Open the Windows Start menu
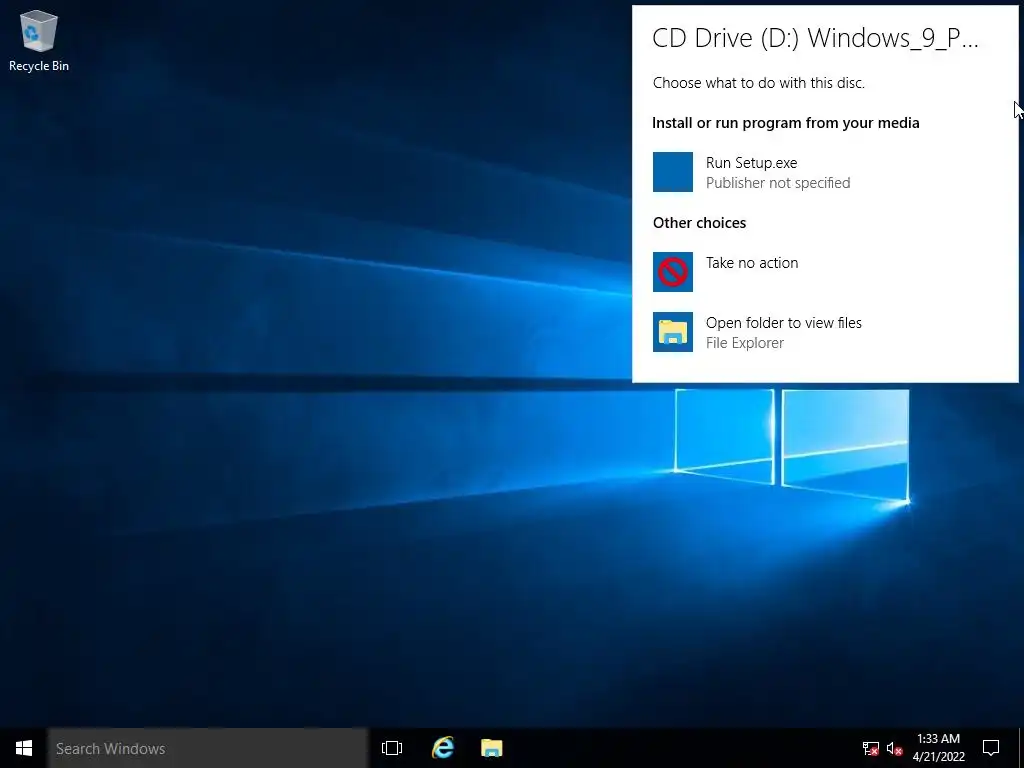Screen dimensions: 1024x768 (x=24, y=748)
